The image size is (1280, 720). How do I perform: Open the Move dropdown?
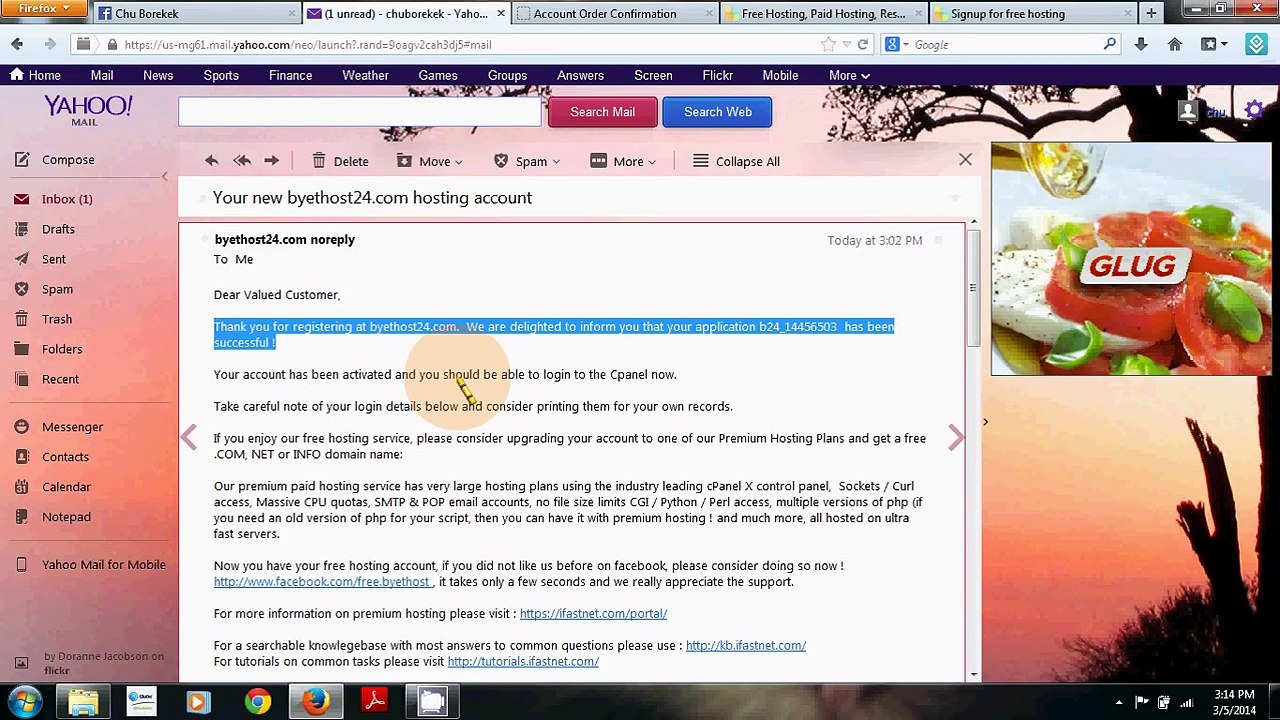pyautogui.click(x=430, y=161)
